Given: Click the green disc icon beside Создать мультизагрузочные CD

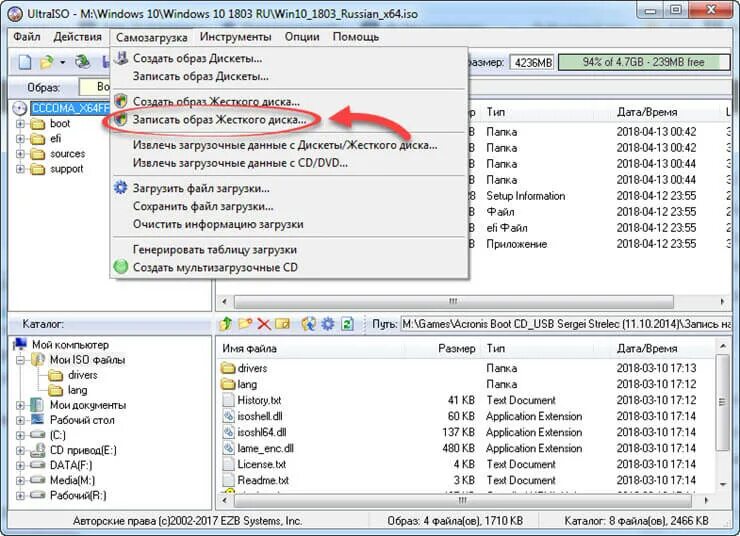Looking at the screenshot, I should pos(121,267).
